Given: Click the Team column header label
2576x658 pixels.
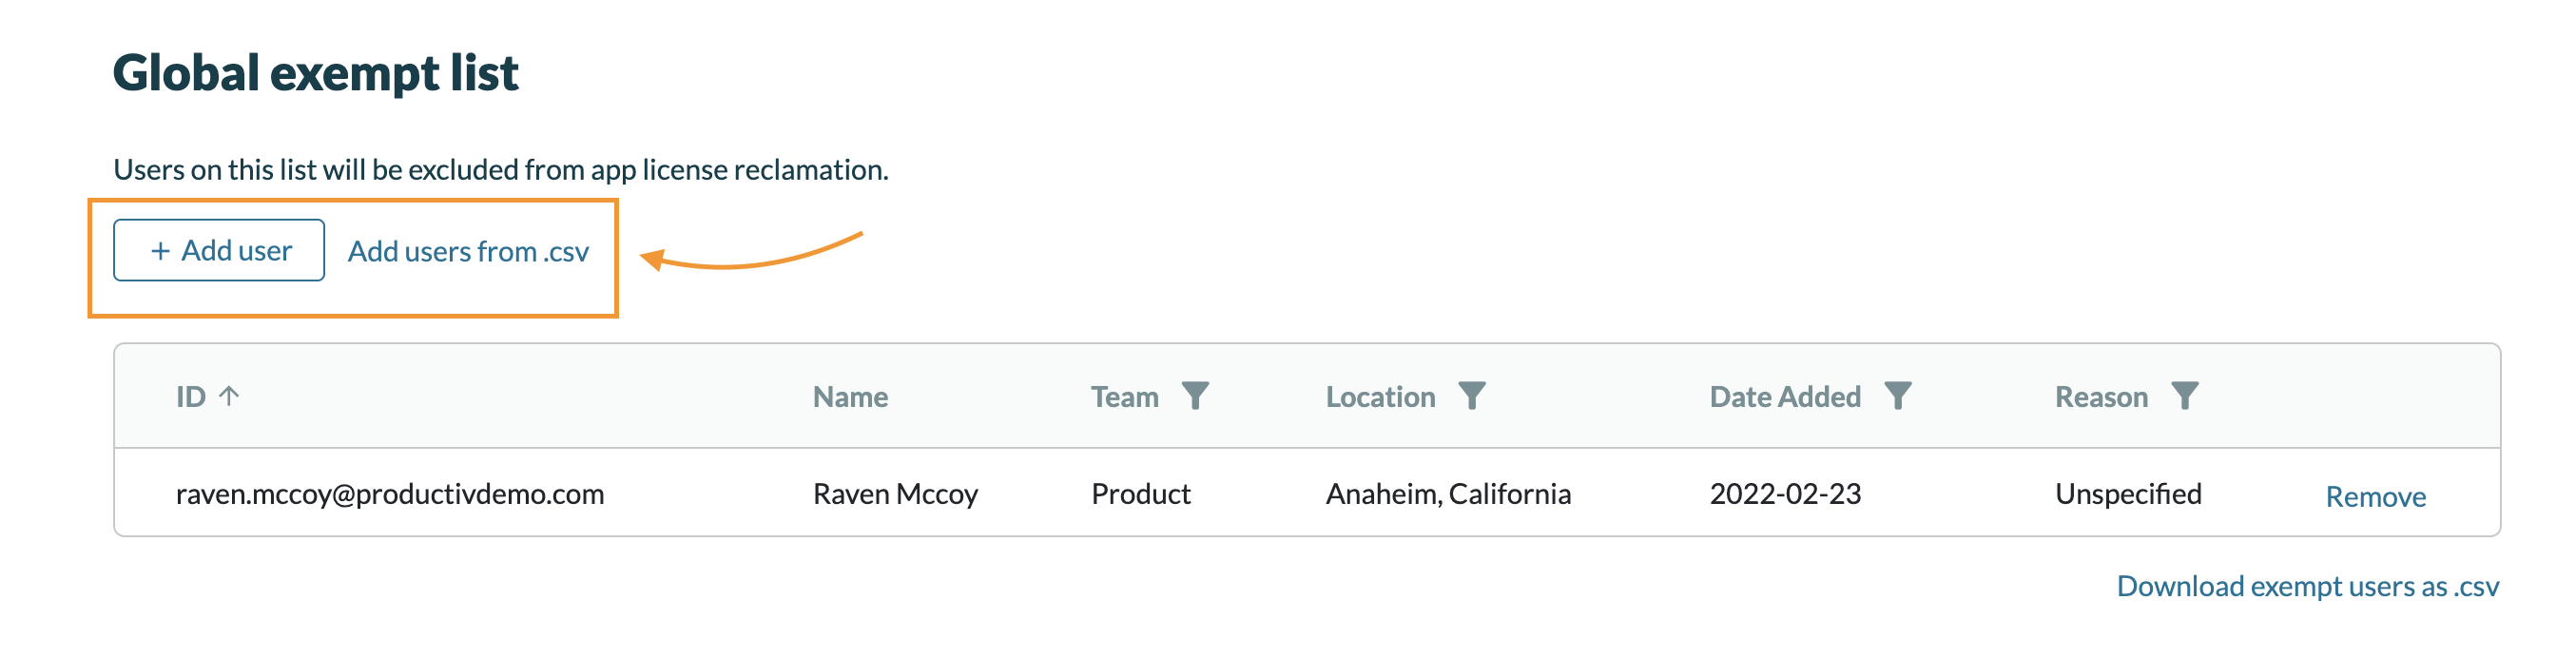Looking at the screenshot, I should (x=1124, y=397).
